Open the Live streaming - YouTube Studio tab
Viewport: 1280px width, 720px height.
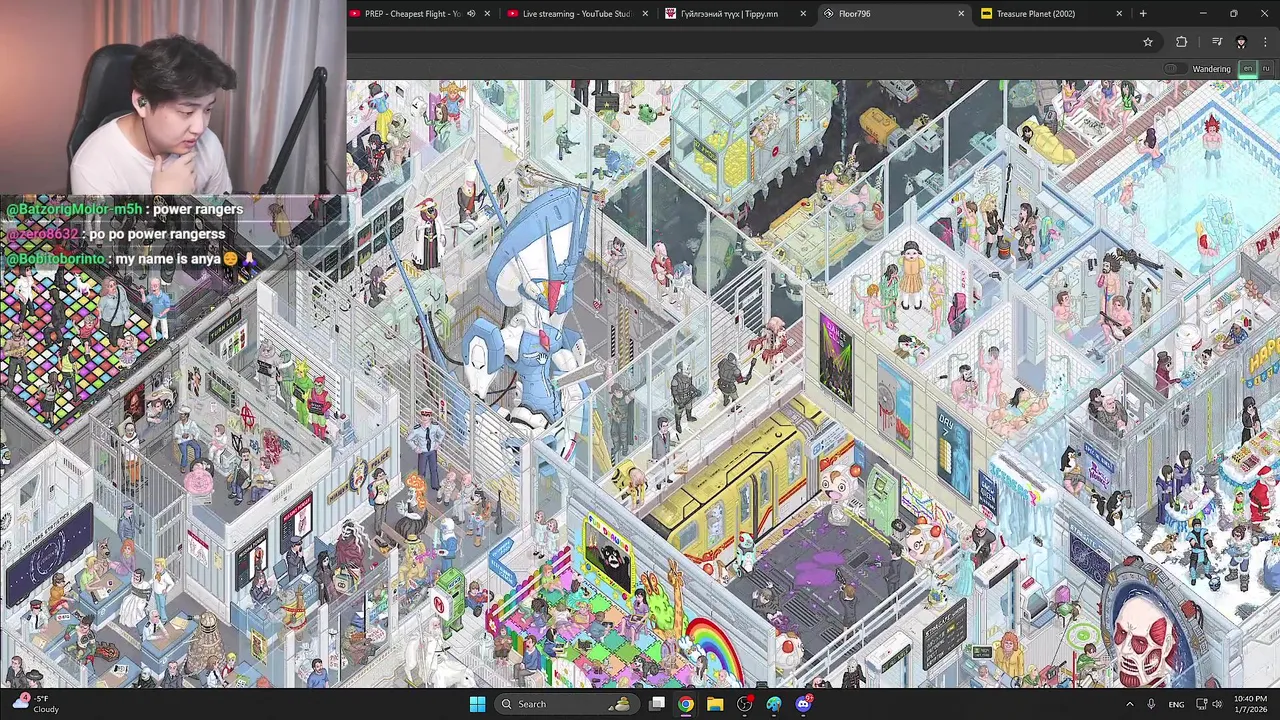pyautogui.click(x=576, y=14)
